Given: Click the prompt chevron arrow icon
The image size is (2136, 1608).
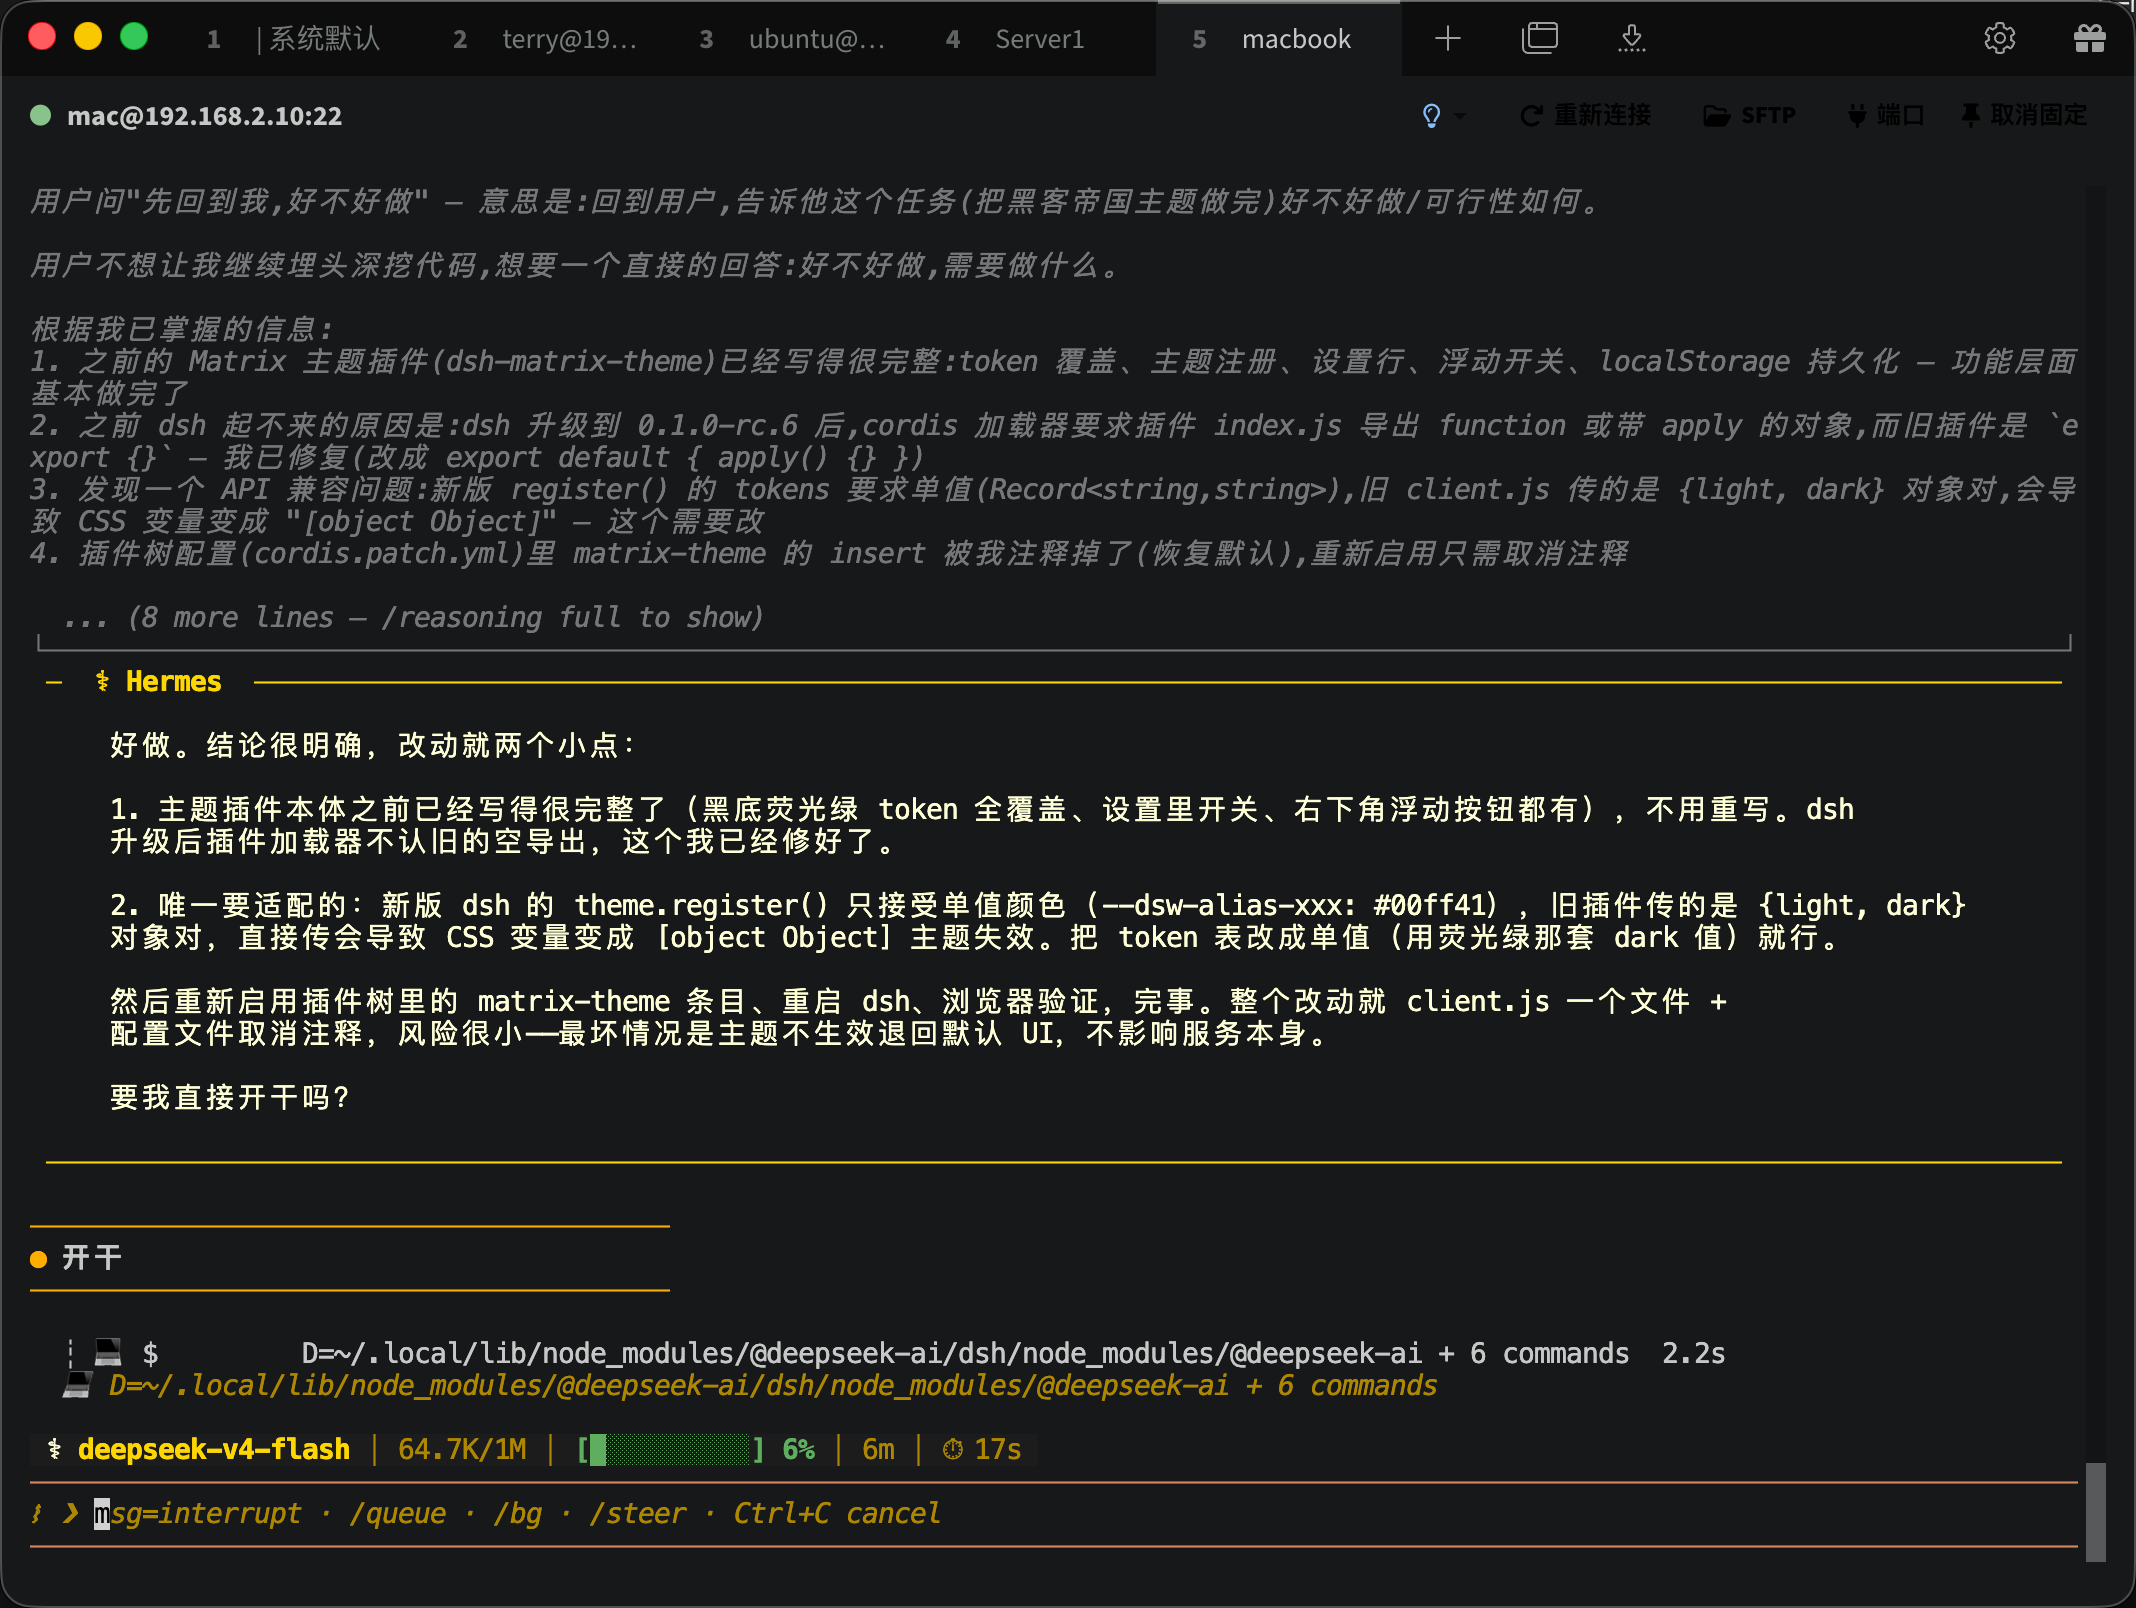Looking at the screenshot, I should tap(70, 1513).
